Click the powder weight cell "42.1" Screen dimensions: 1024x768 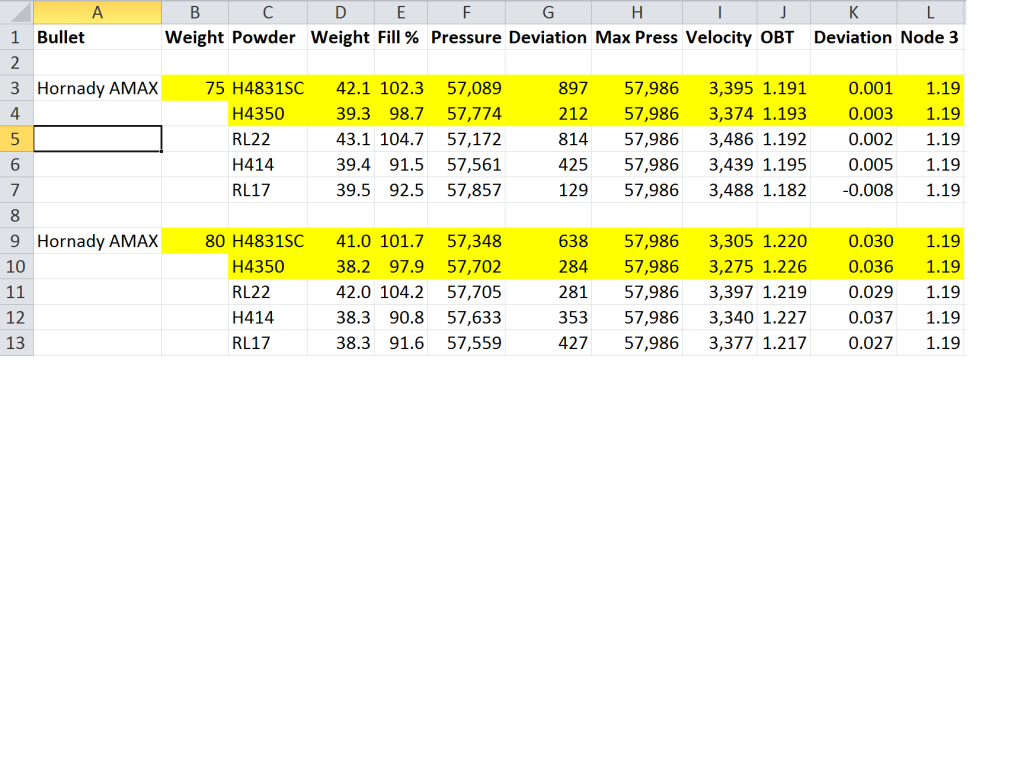(341, 88)
